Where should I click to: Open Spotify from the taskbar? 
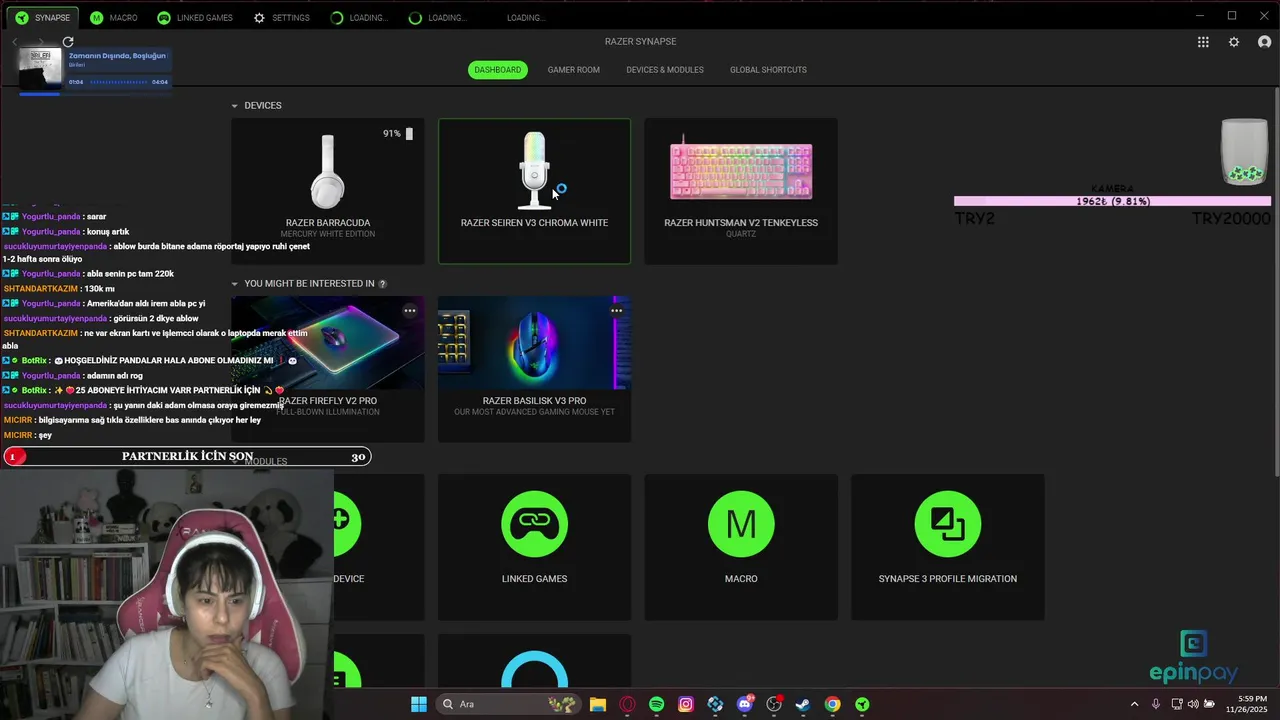tap(656, 704)
